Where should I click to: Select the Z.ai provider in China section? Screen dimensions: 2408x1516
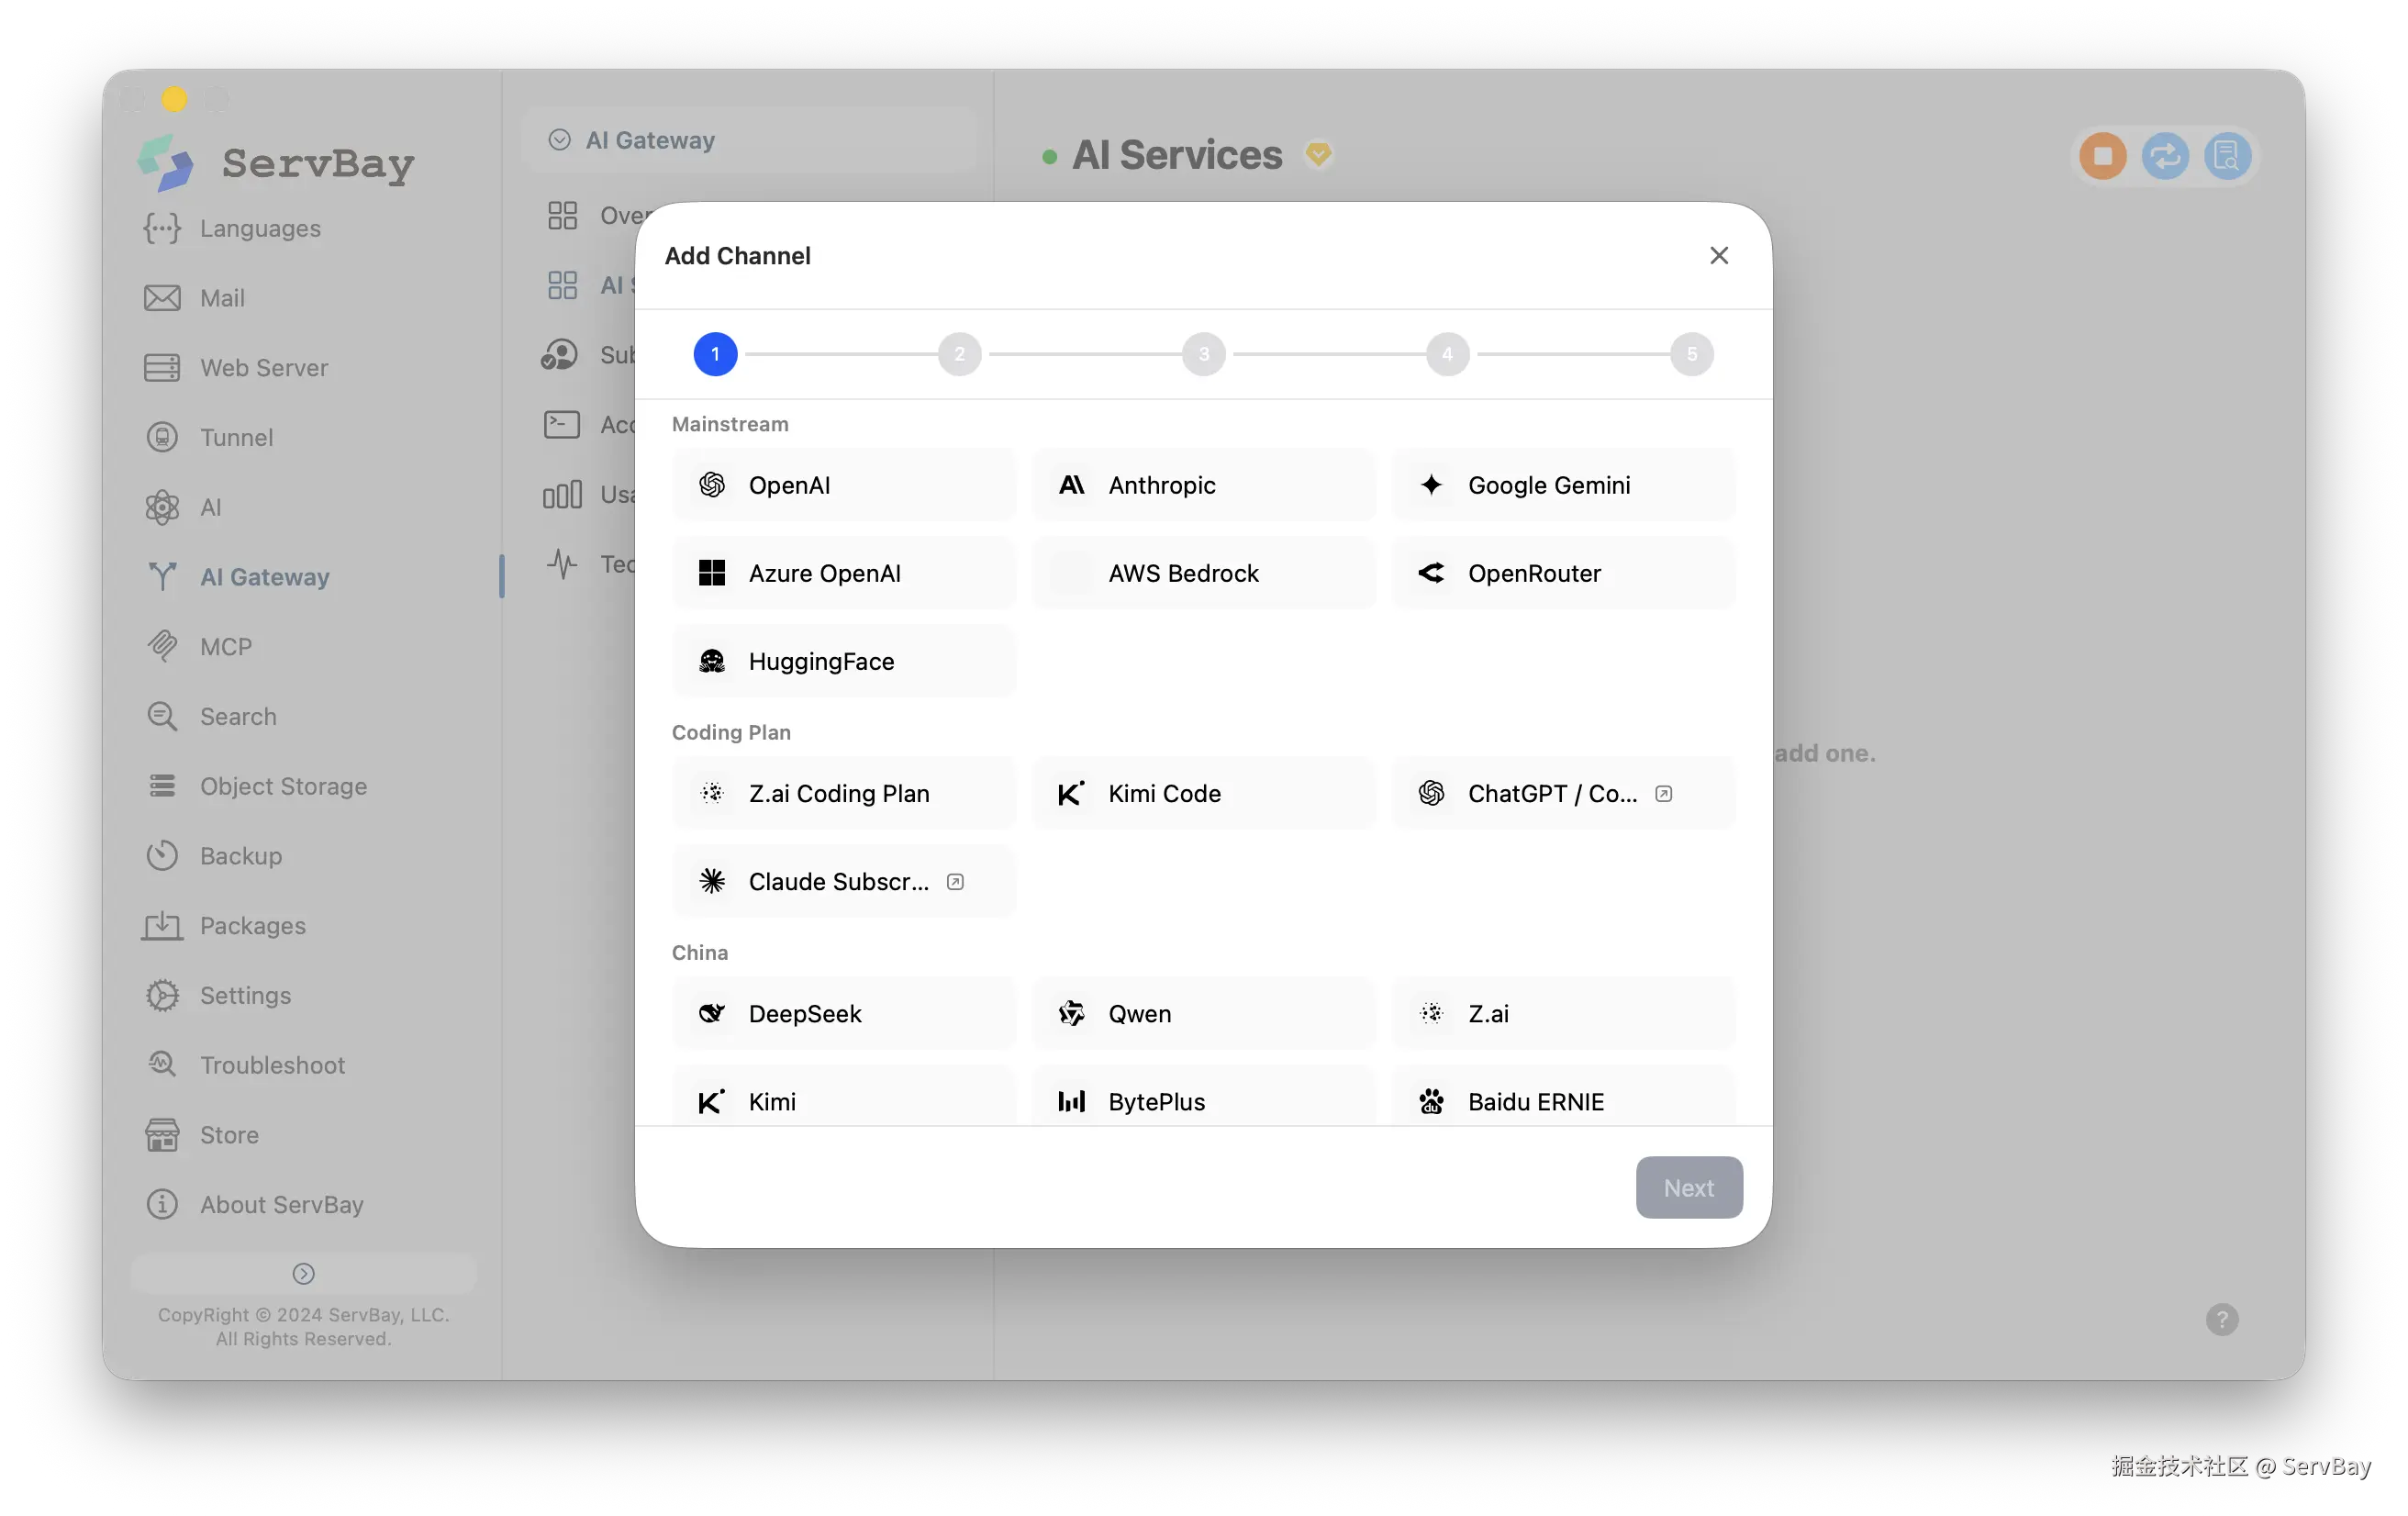(x=1563, y=1013)
